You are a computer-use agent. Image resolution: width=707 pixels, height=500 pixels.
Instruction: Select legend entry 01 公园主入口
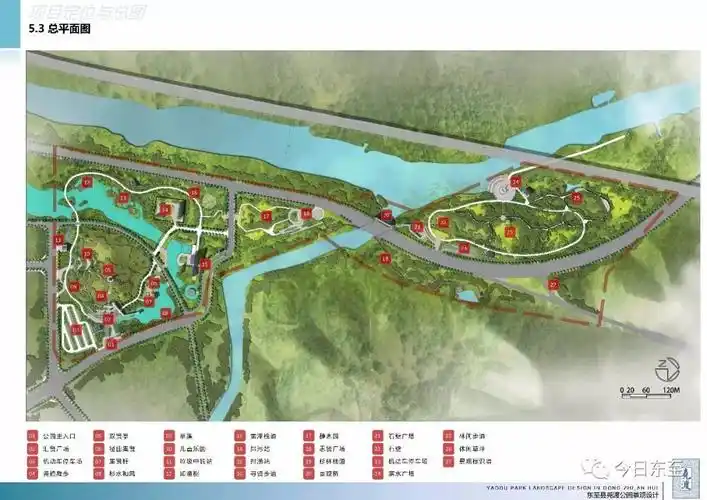pos(60,436)
